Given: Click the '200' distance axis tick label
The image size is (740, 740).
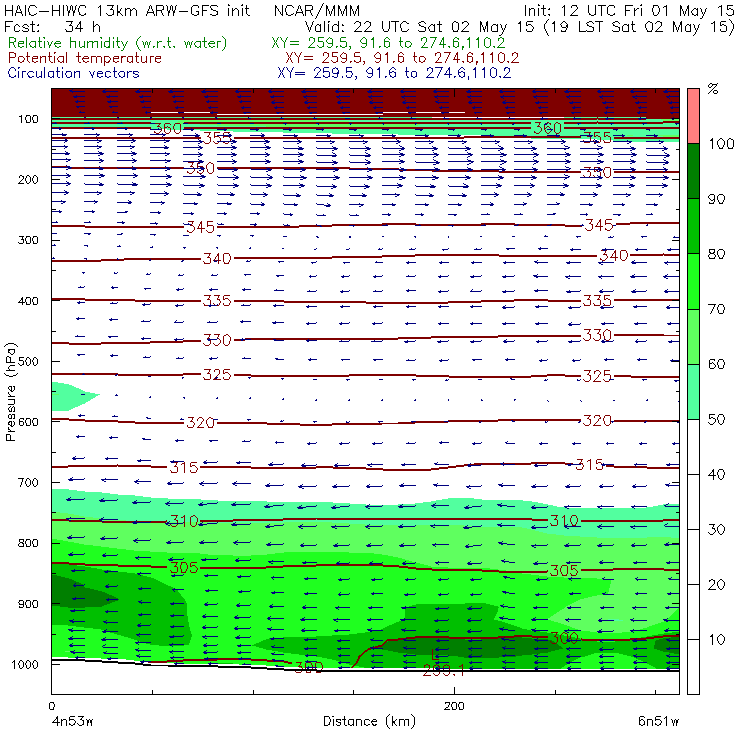Looking at the screenshot, I should [454, 706].
